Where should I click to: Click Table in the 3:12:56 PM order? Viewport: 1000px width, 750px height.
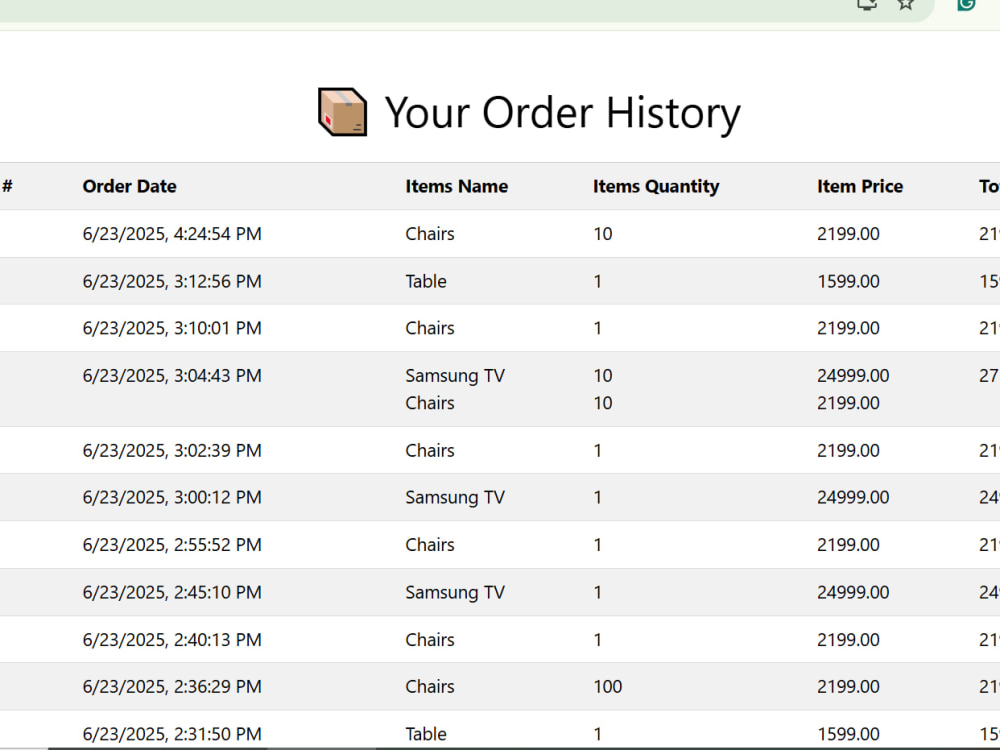[426, 281]
